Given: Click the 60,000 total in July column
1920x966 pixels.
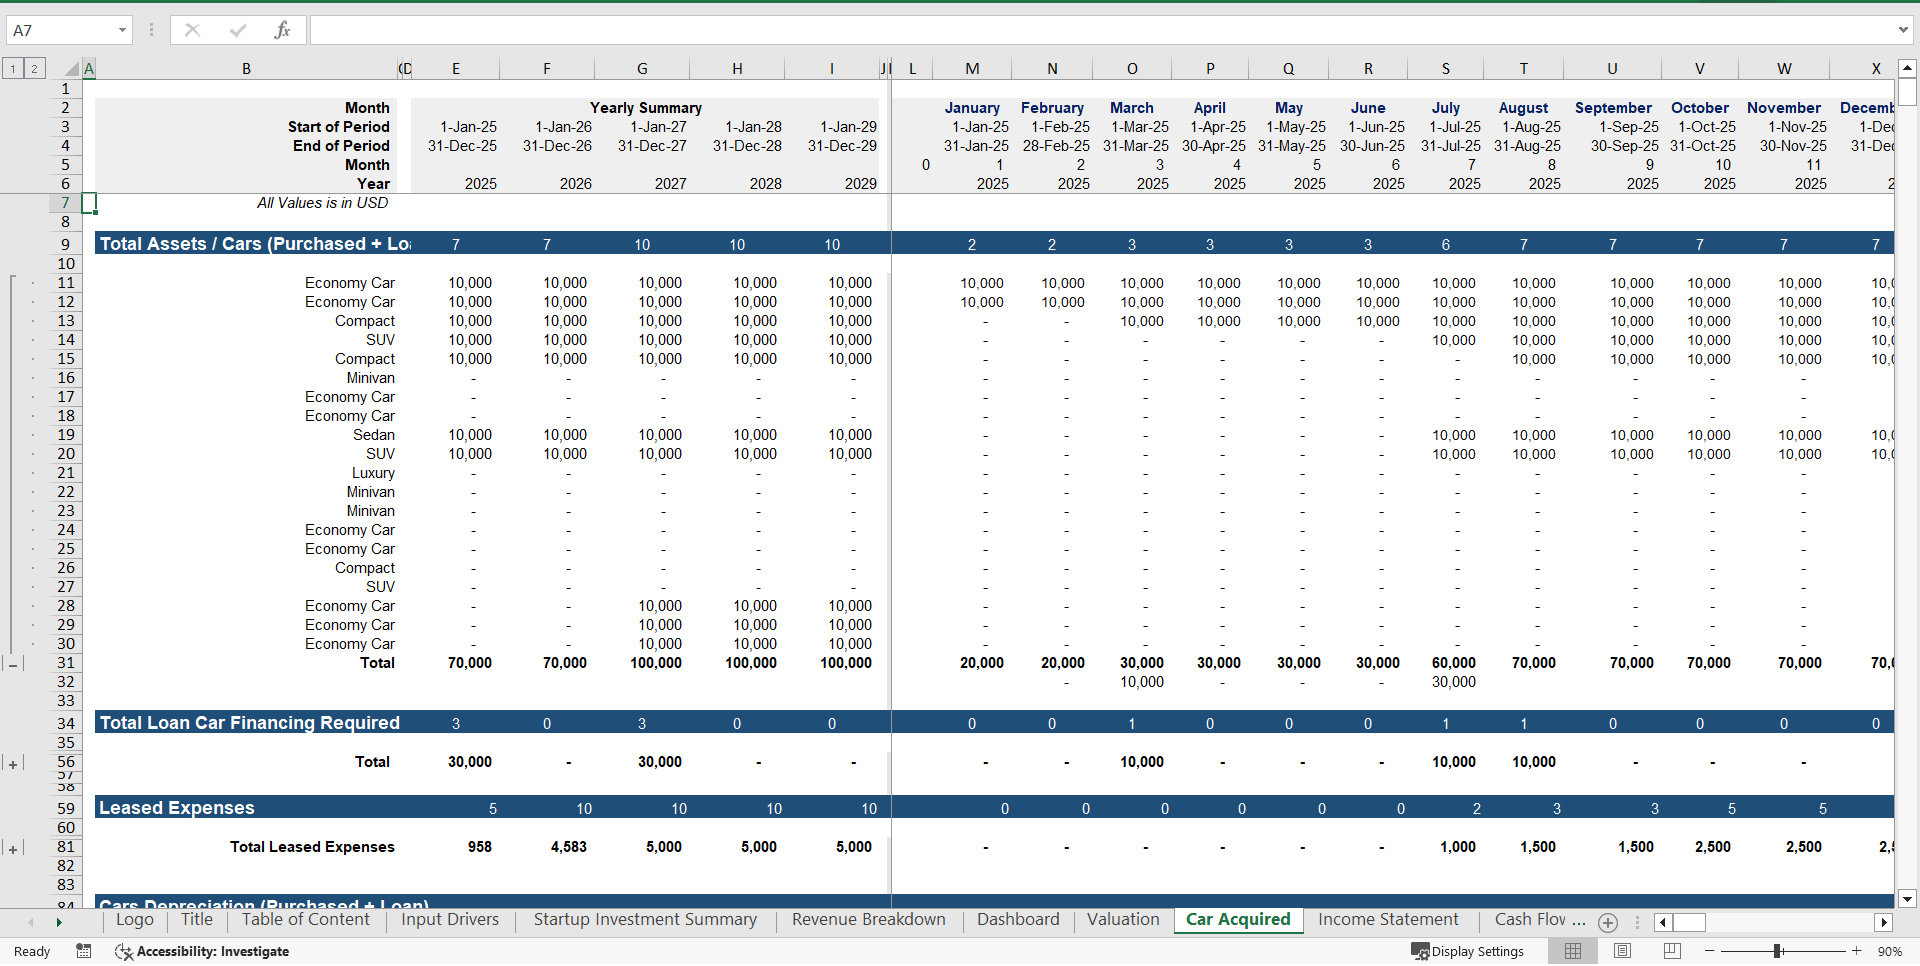Looking at the screenshot, I should click(1453, 663).
